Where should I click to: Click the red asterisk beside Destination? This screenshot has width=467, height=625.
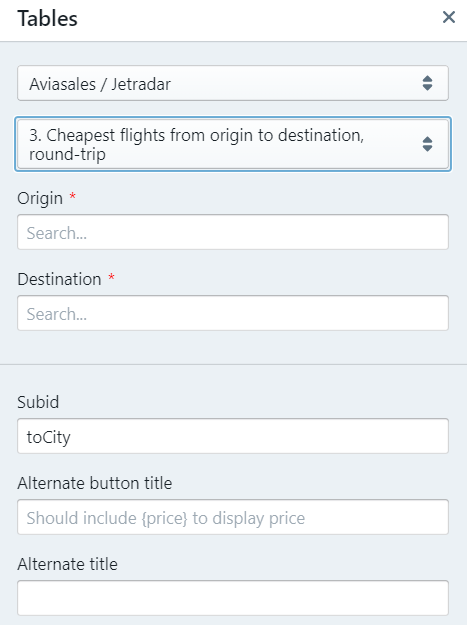[112, 276]
